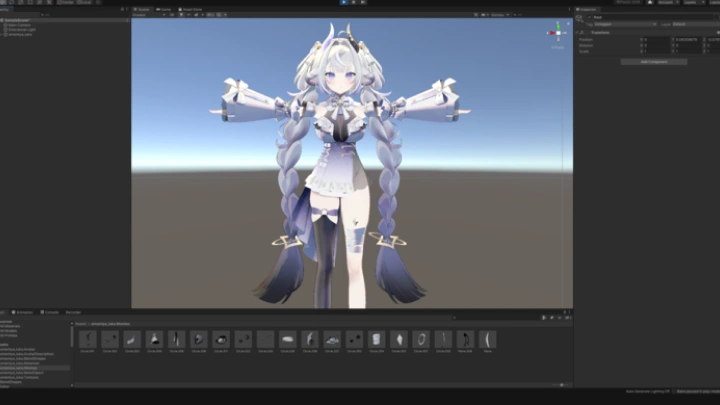Select Directional Light in Hierarchy
The height and width of the screenshot is (405, 720).
pyautogui.click(x=22, y=29)
